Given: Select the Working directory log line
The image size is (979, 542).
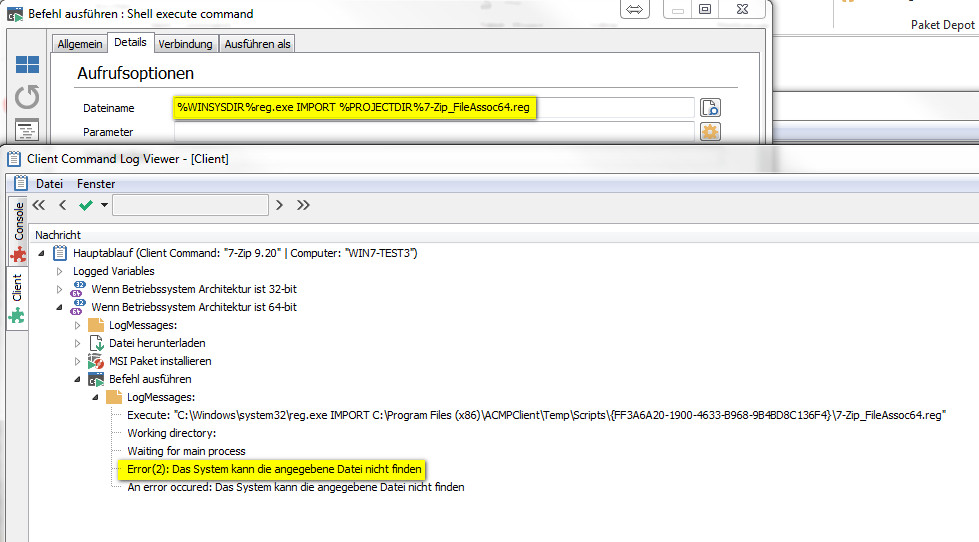Looking at the screenshot, I should point(172,433).
